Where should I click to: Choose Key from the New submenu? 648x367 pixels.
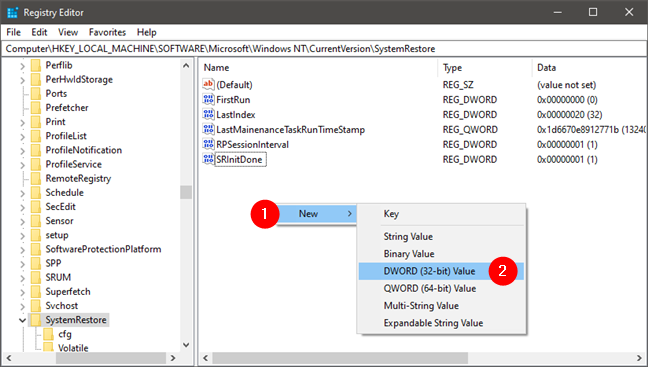click(x=441, y=214)
